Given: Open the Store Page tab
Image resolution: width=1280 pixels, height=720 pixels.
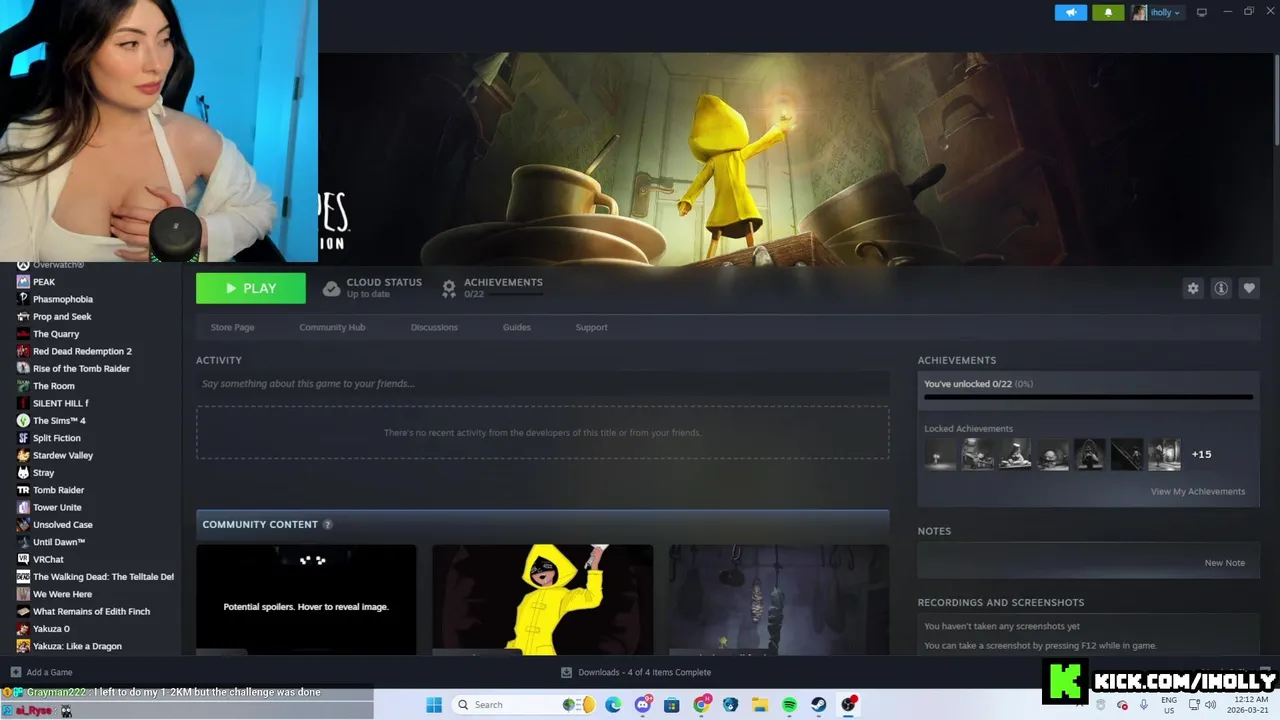Looking at the screenshot, I should point(232,327).
